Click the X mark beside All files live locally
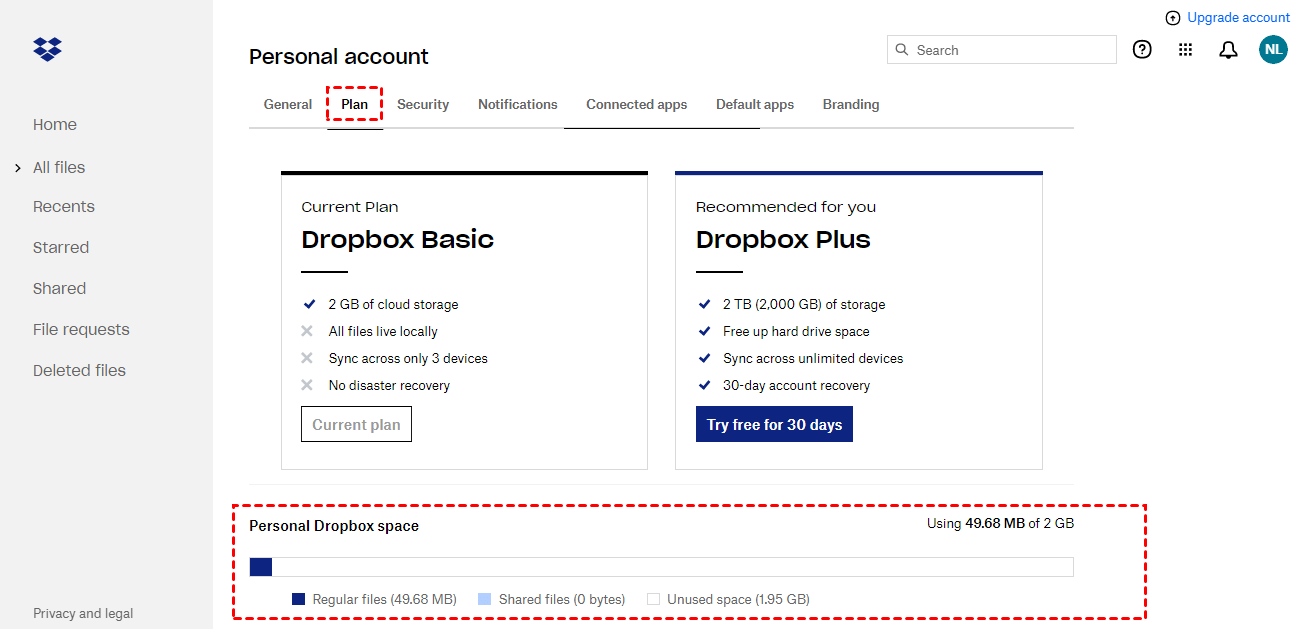This screenshot has height=629, width=1315. tap(308, 331)
